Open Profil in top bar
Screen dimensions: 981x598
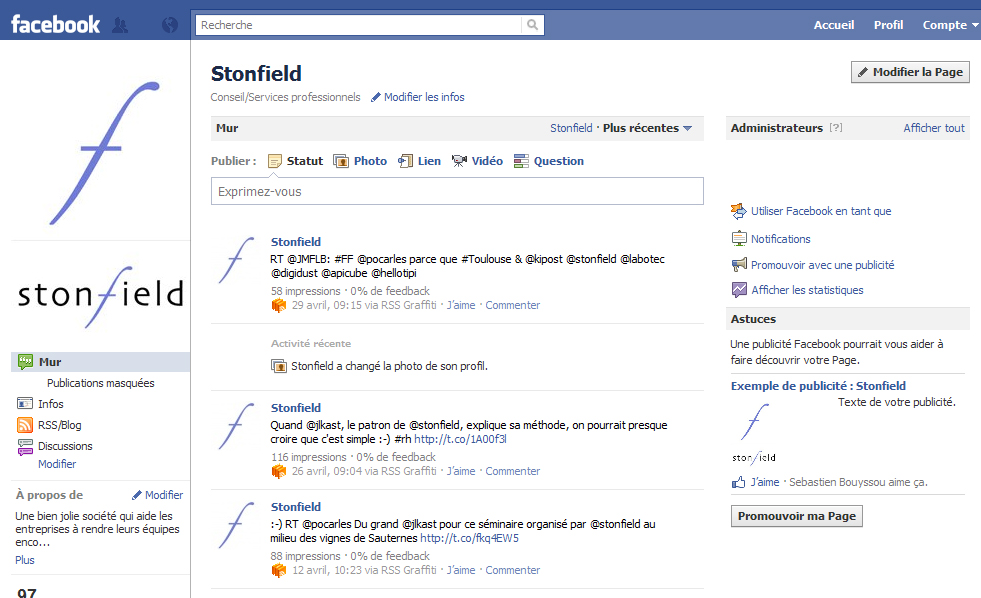tap(888, 25)
